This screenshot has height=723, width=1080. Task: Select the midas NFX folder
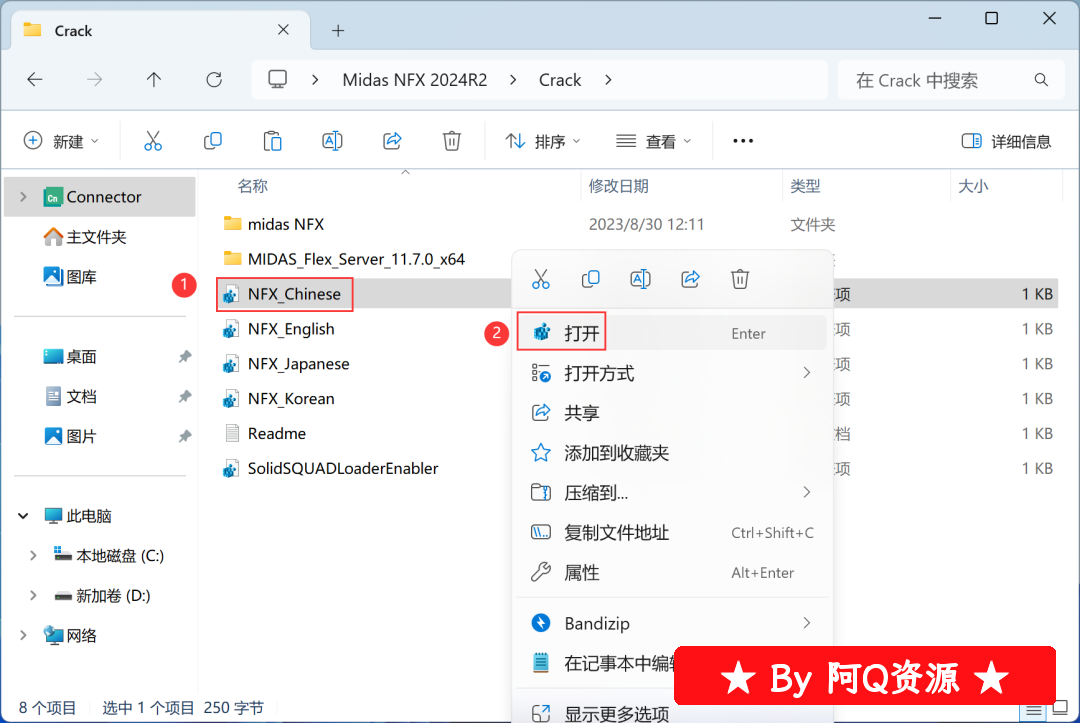273,224
